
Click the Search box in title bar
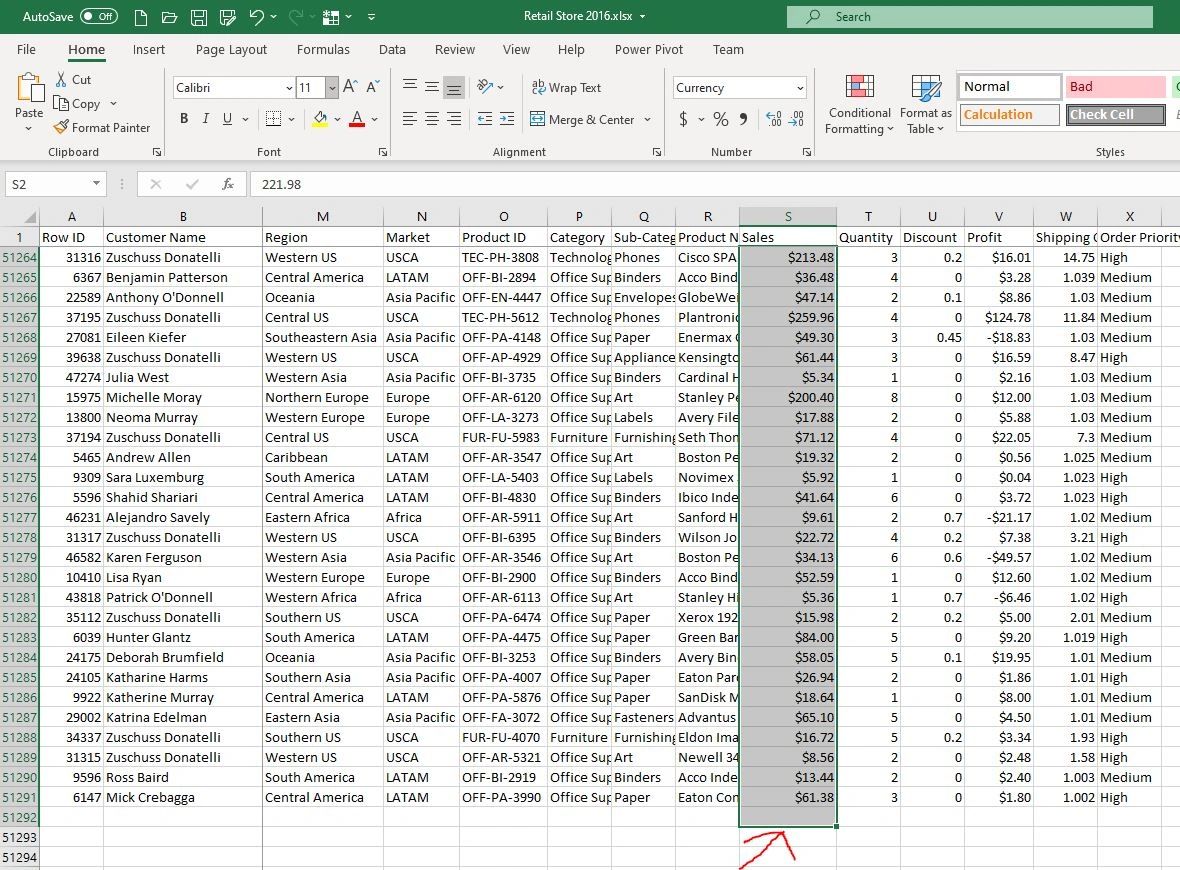tap(969, 17)
